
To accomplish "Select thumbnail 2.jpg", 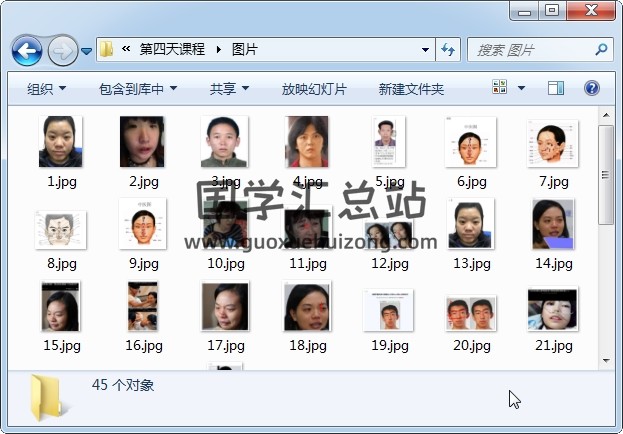I will 142,141.
